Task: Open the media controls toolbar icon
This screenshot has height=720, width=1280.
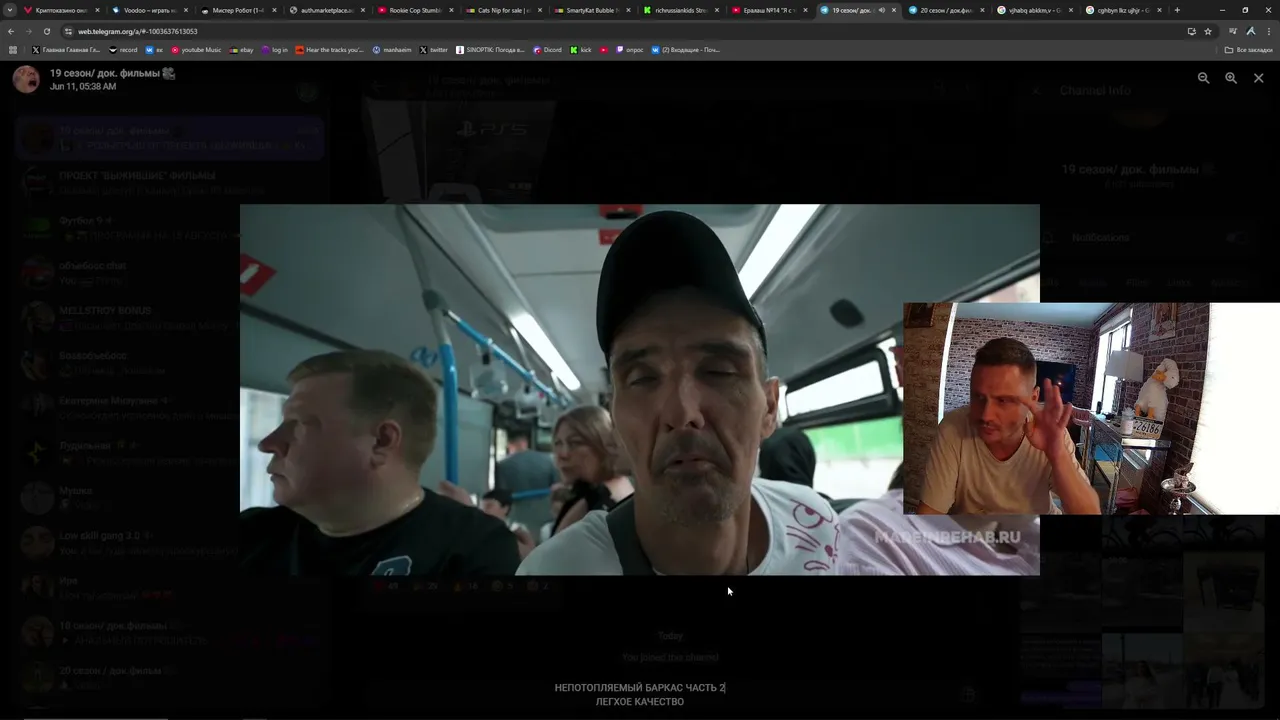Action: pyautogui.click(x=1233, y=31)
